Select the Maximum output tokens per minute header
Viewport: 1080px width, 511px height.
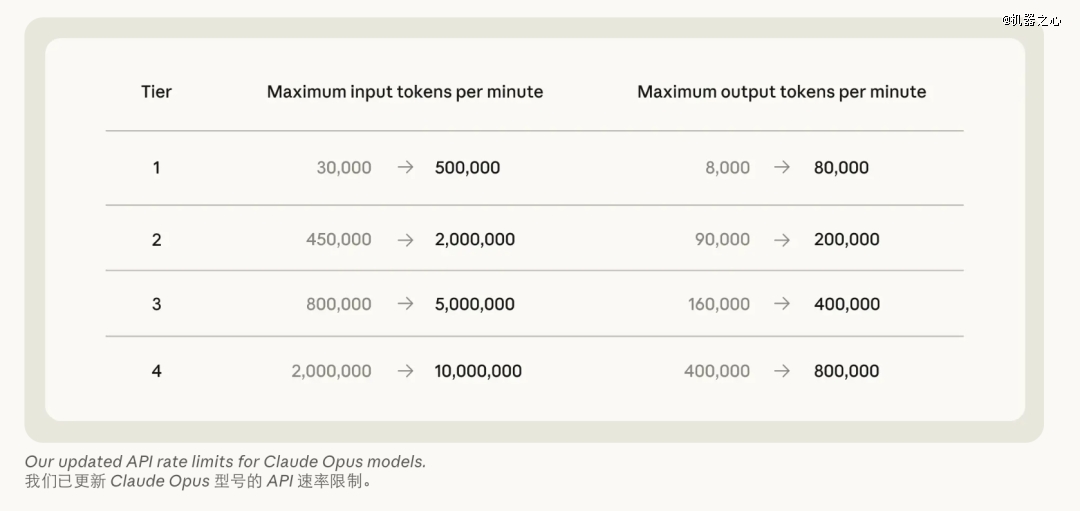[x=782, y=92]
